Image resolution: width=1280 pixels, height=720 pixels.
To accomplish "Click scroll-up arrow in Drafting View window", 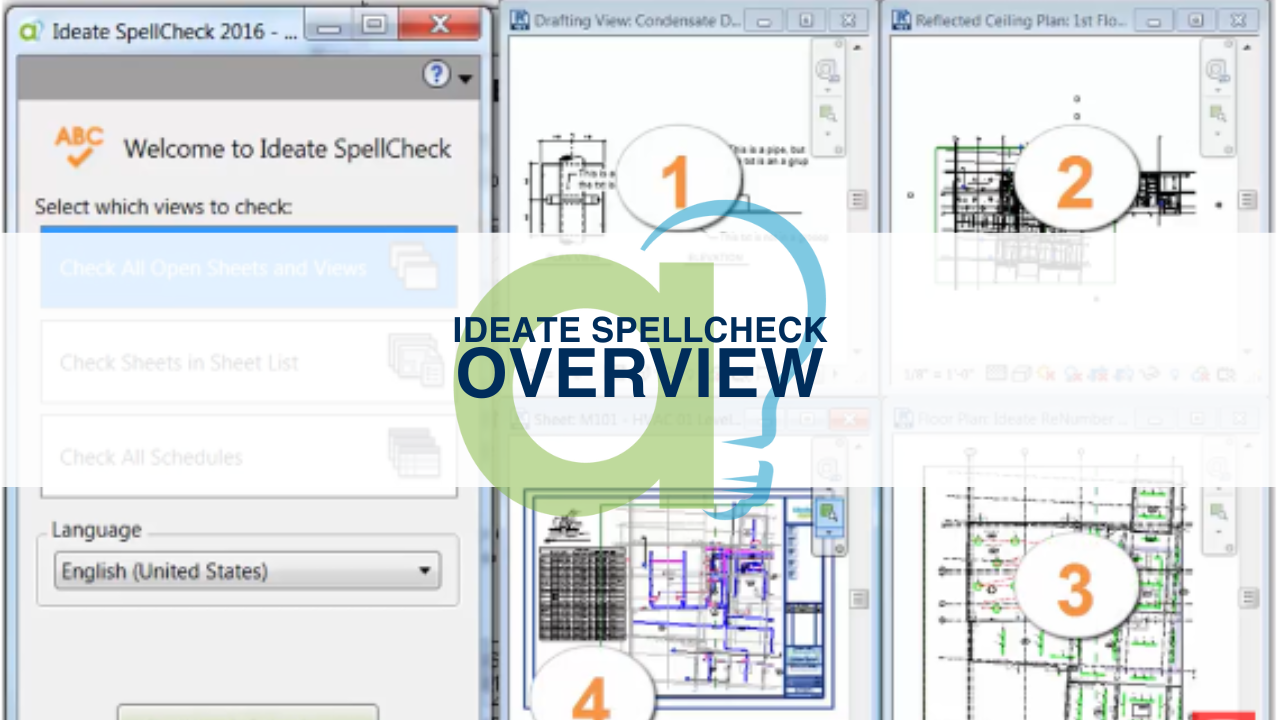I will point(858,47).
